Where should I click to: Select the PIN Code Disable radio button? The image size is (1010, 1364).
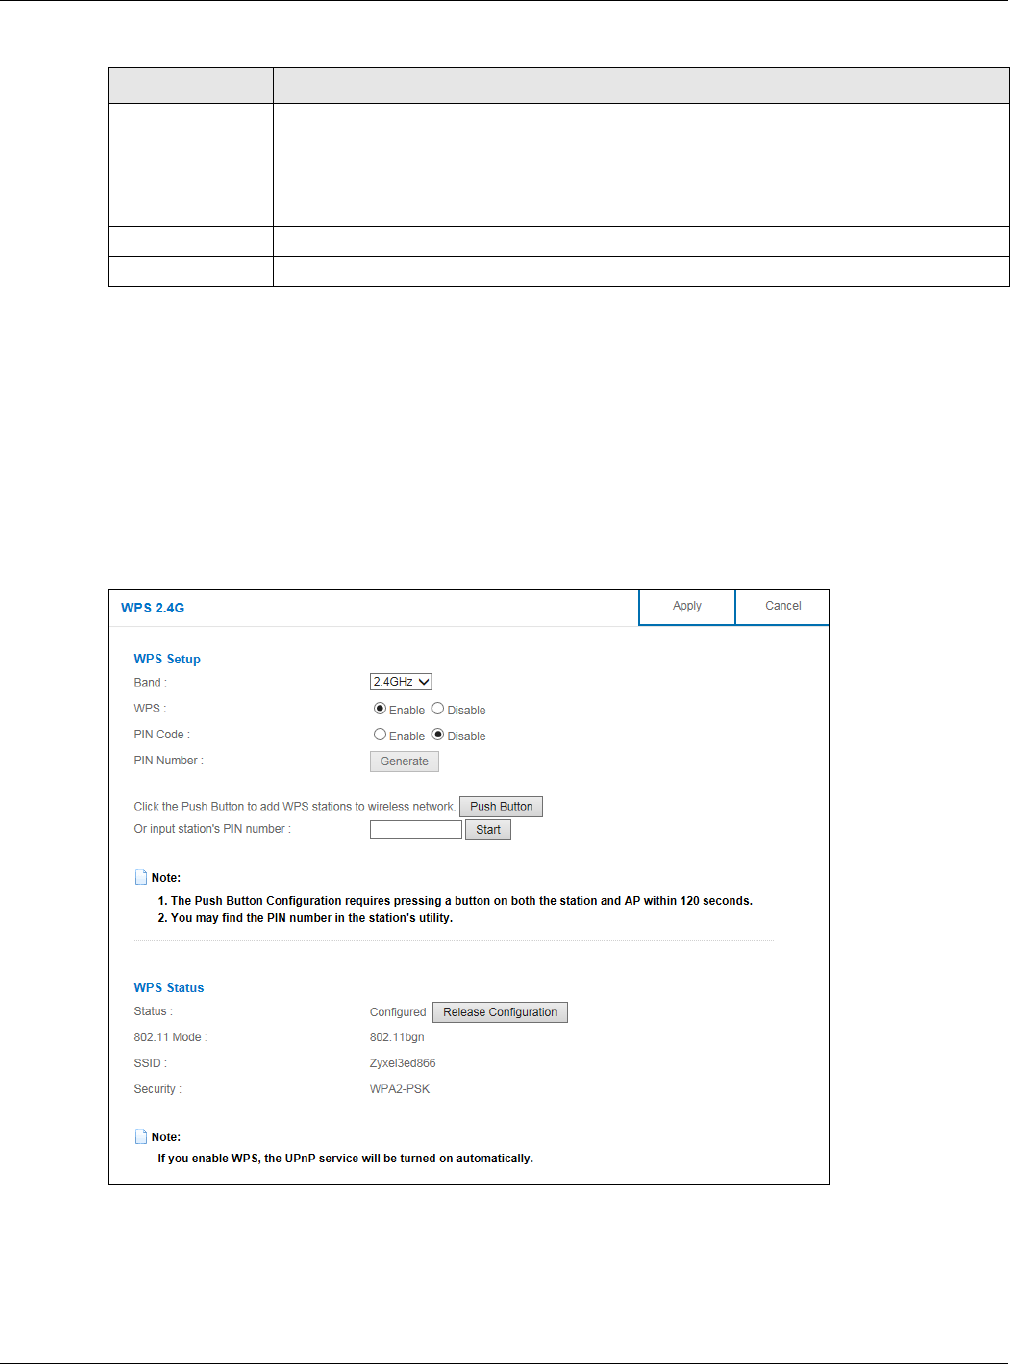[x=438, y=734]
